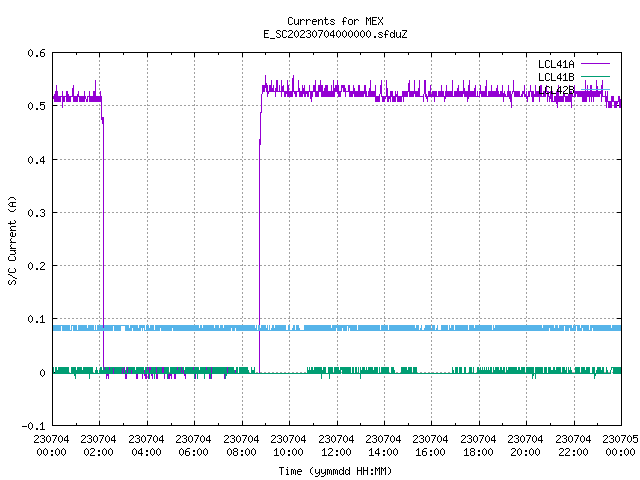Click the LCL41A legend label
The width and height of the screenshot is (640, 480).
click(x=556, y=64)
